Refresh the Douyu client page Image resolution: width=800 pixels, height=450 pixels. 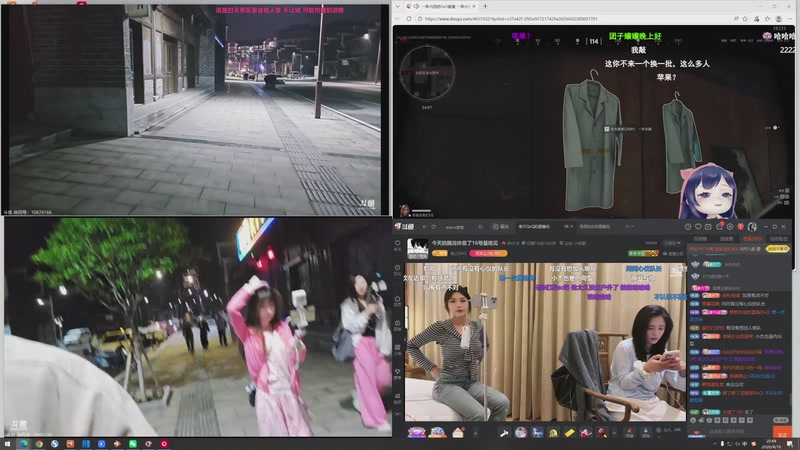tap(433, 227)
